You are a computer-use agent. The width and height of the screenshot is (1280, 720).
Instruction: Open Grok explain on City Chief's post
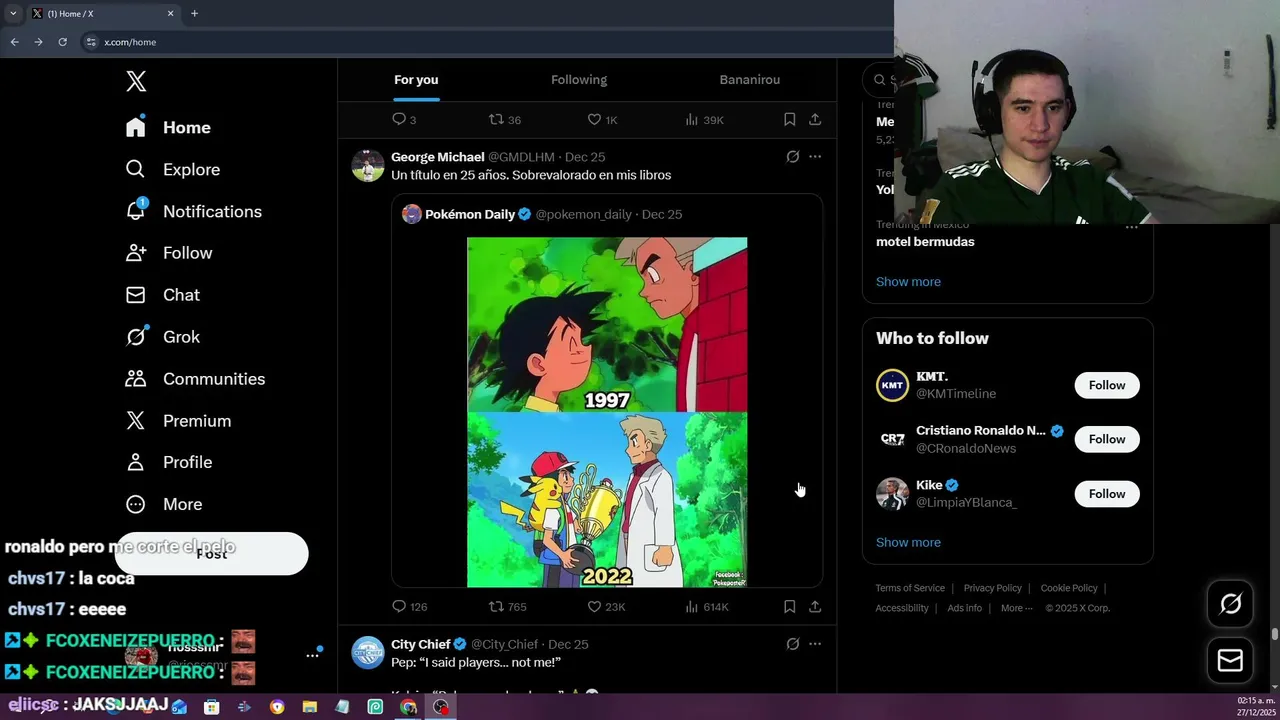792,644
